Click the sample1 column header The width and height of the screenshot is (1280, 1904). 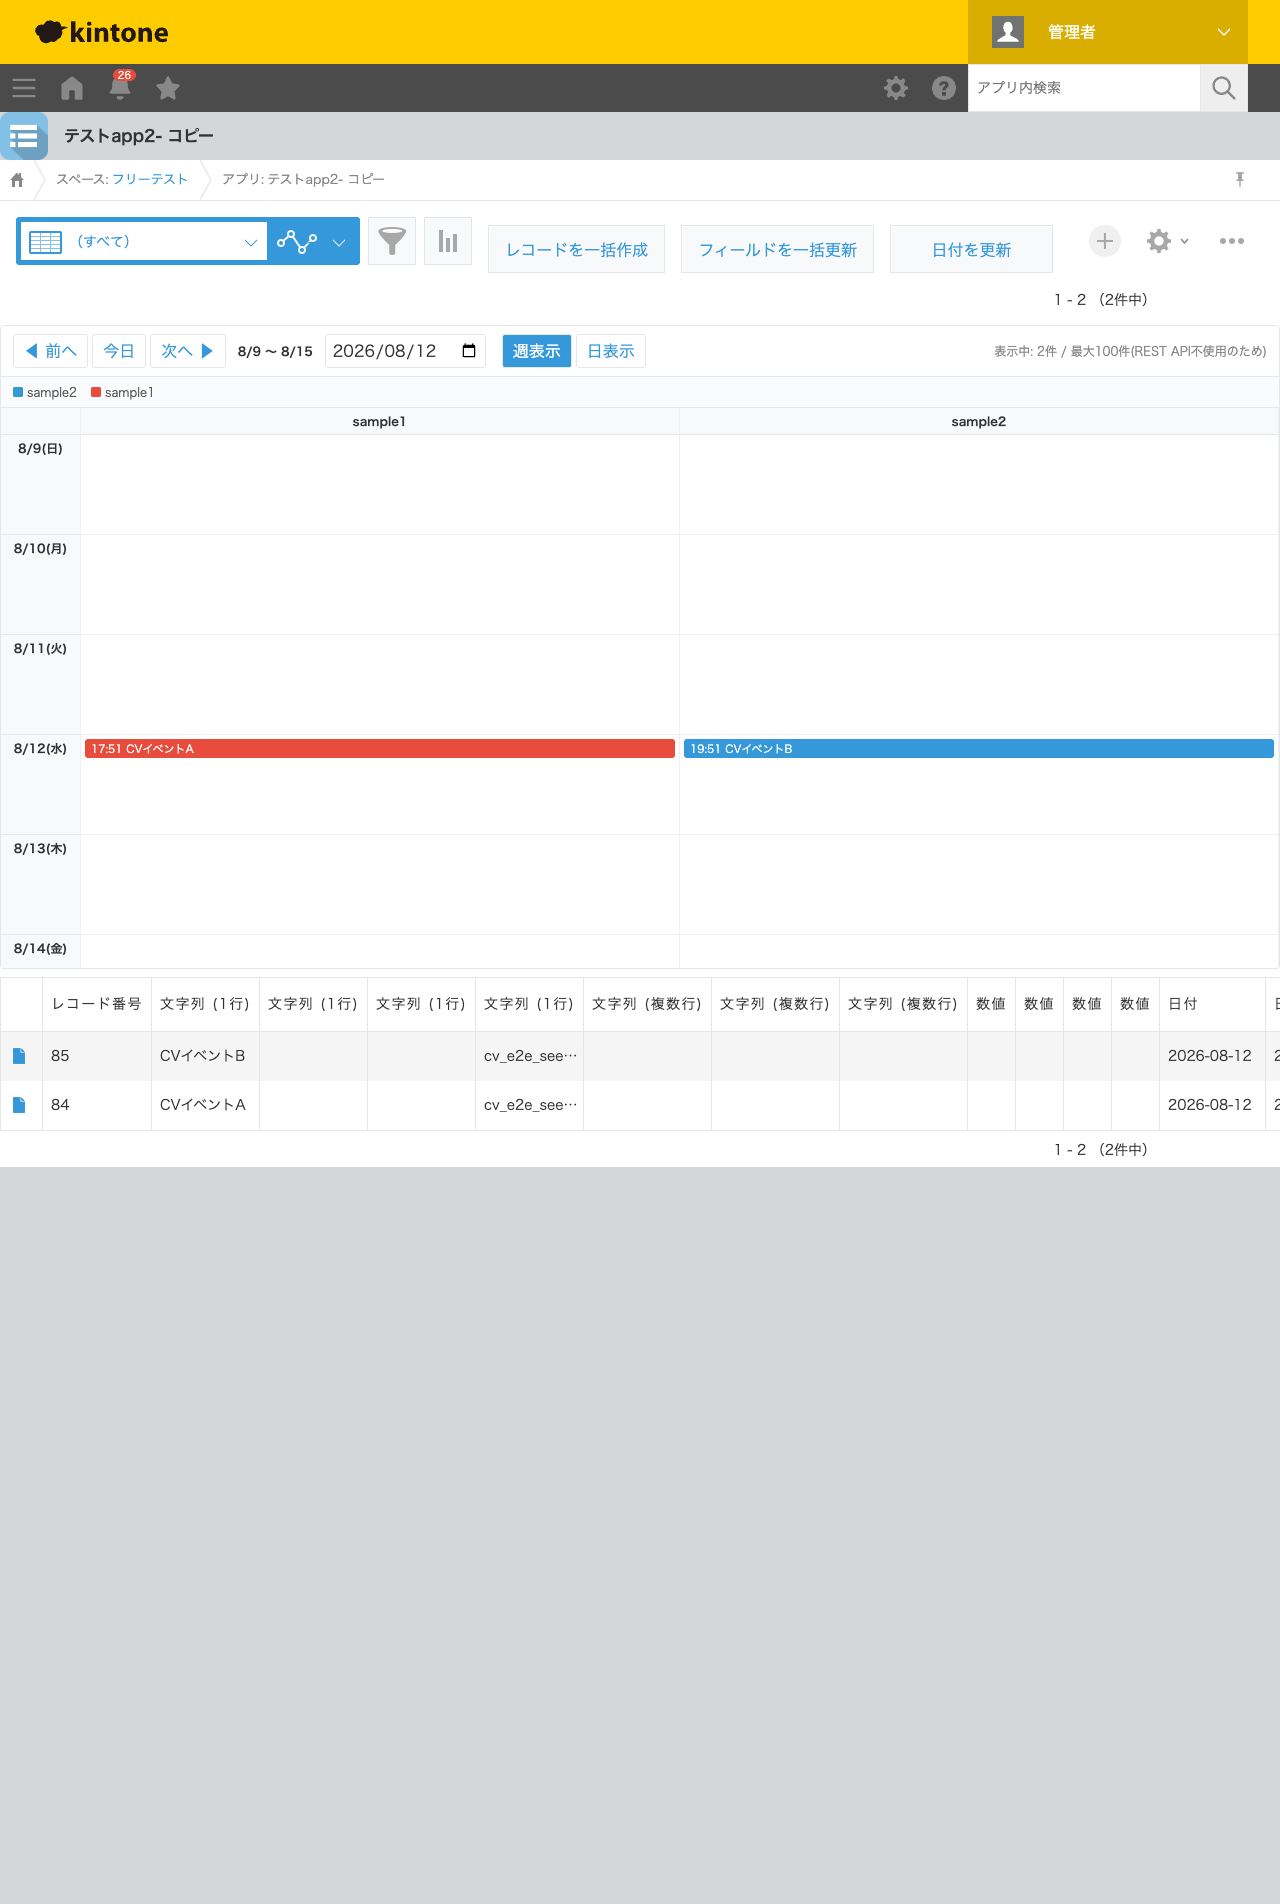click(379, 421)
